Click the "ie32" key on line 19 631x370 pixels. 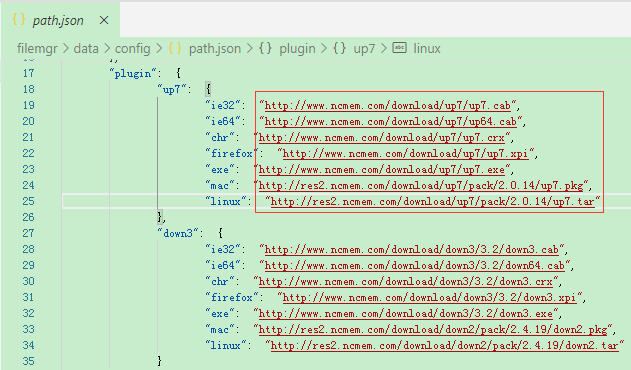pos(223,105)
